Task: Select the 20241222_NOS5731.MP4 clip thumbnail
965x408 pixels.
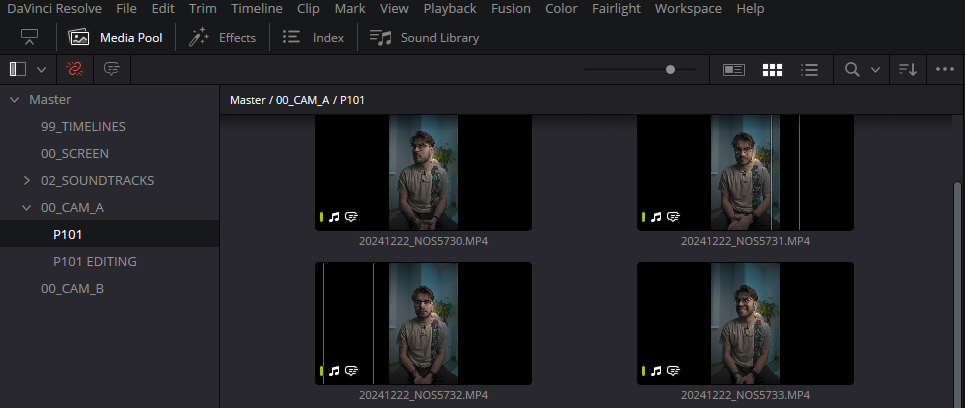Action: click(x=745, y=173)
